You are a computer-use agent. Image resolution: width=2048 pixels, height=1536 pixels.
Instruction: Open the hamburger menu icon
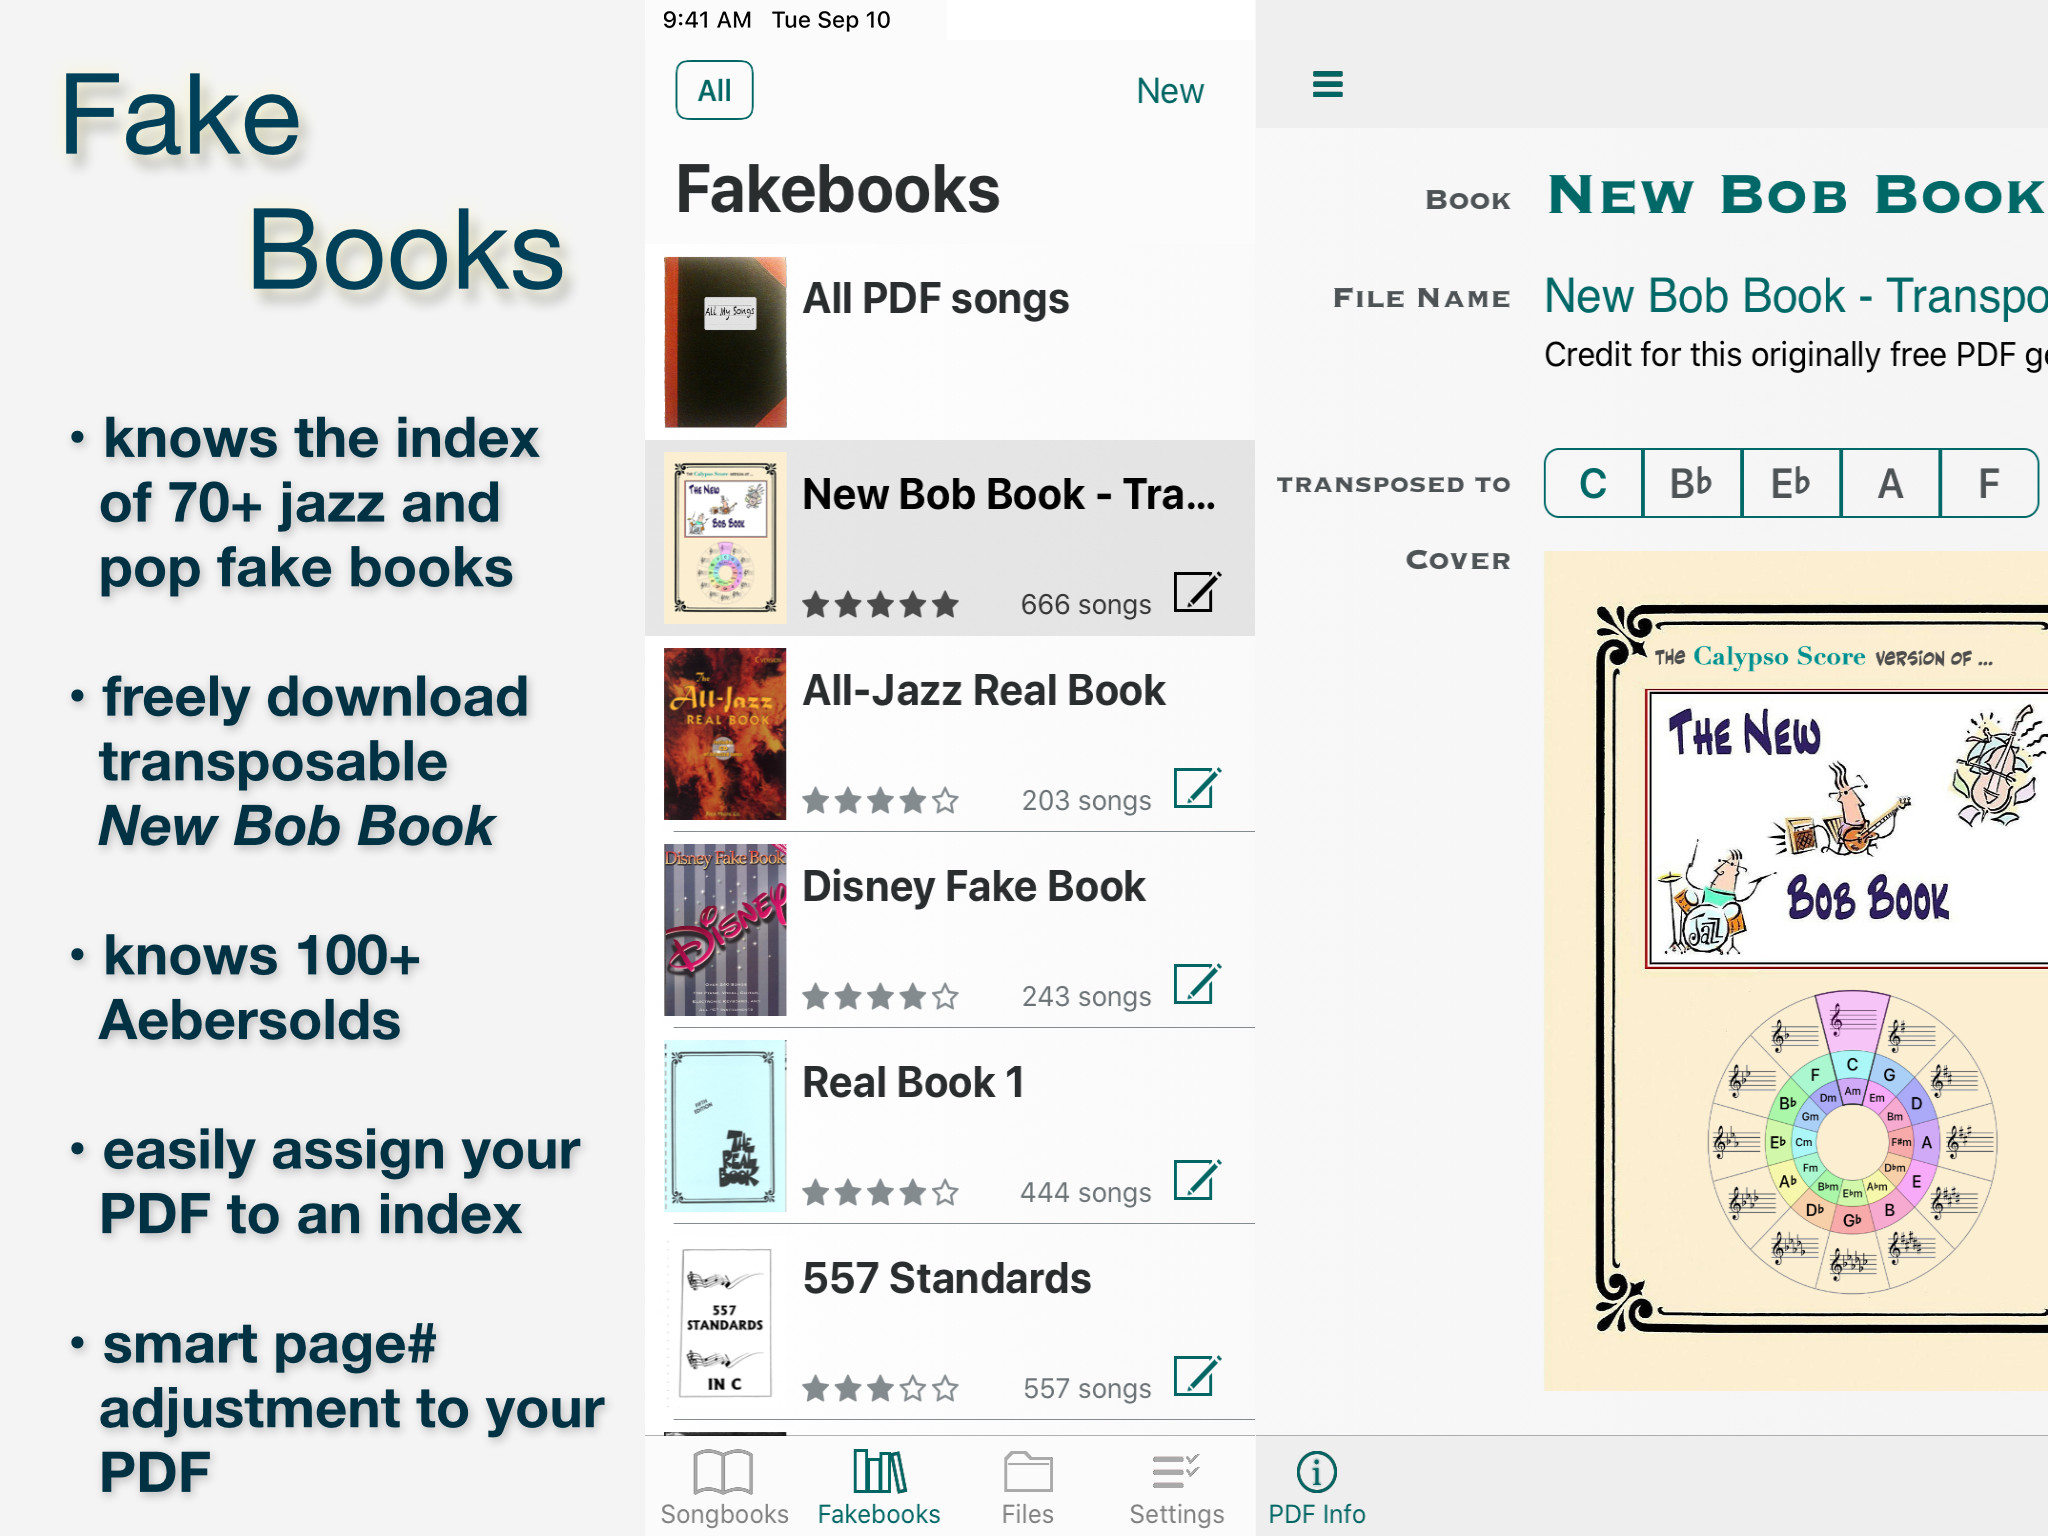tap(1327, 85)
